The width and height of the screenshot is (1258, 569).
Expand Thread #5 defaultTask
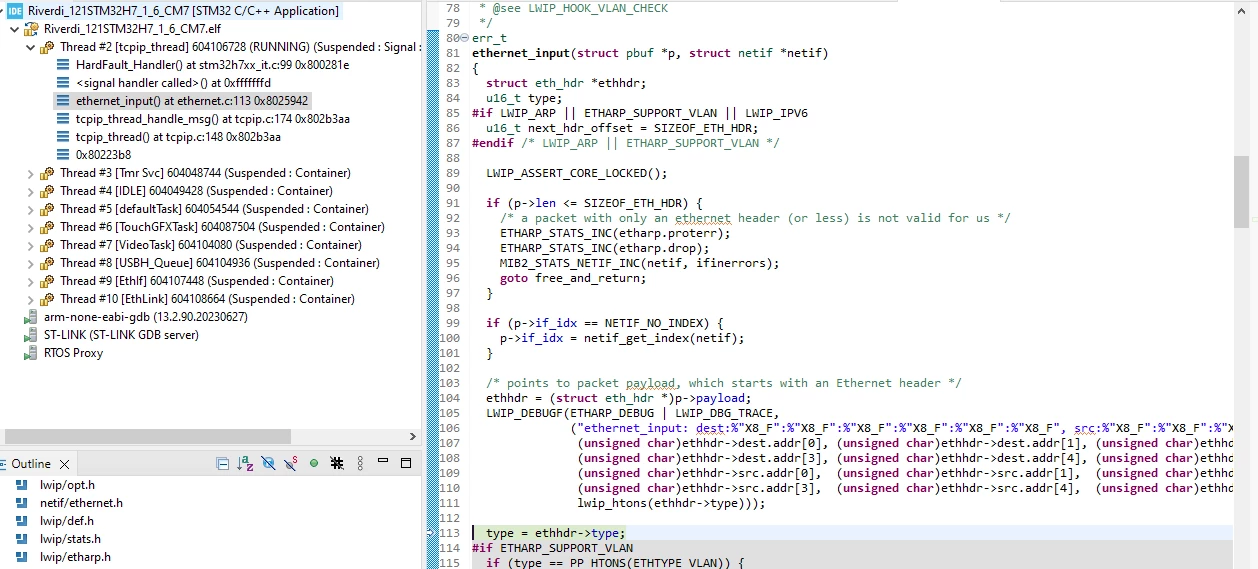point(31,209)
